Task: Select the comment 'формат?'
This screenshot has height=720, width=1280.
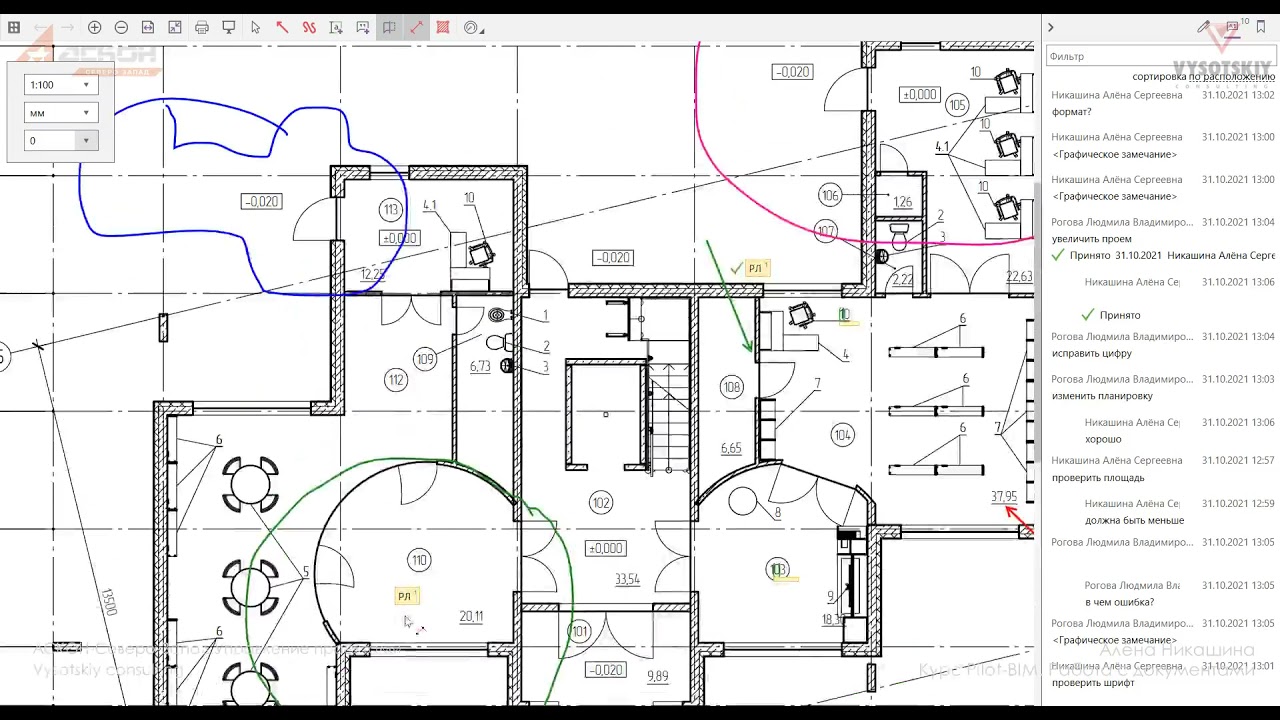Action: (x=1071, y=112)
